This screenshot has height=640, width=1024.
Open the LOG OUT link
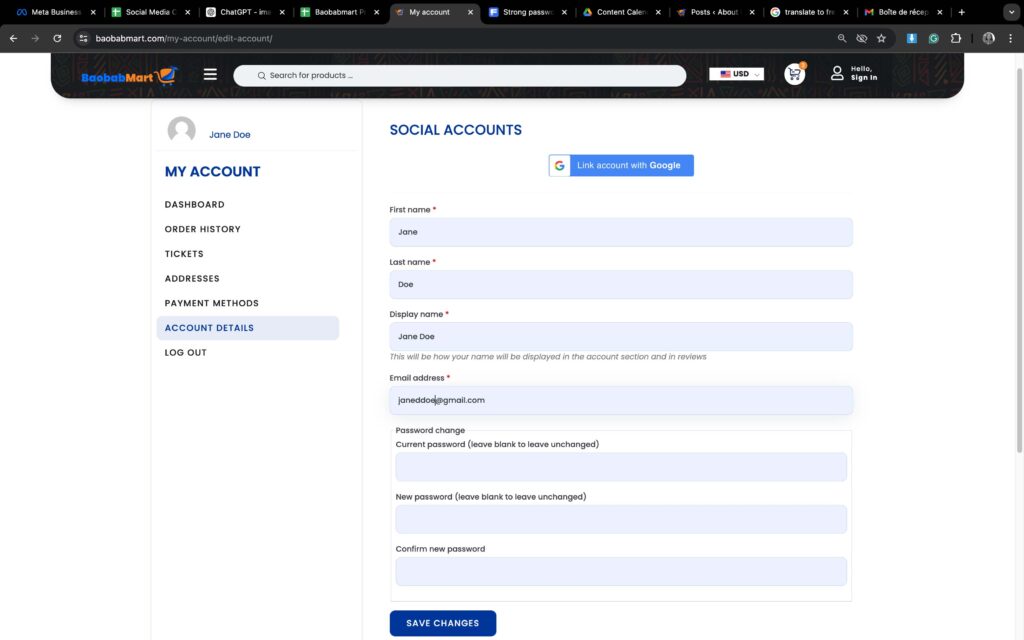(185, 352)
